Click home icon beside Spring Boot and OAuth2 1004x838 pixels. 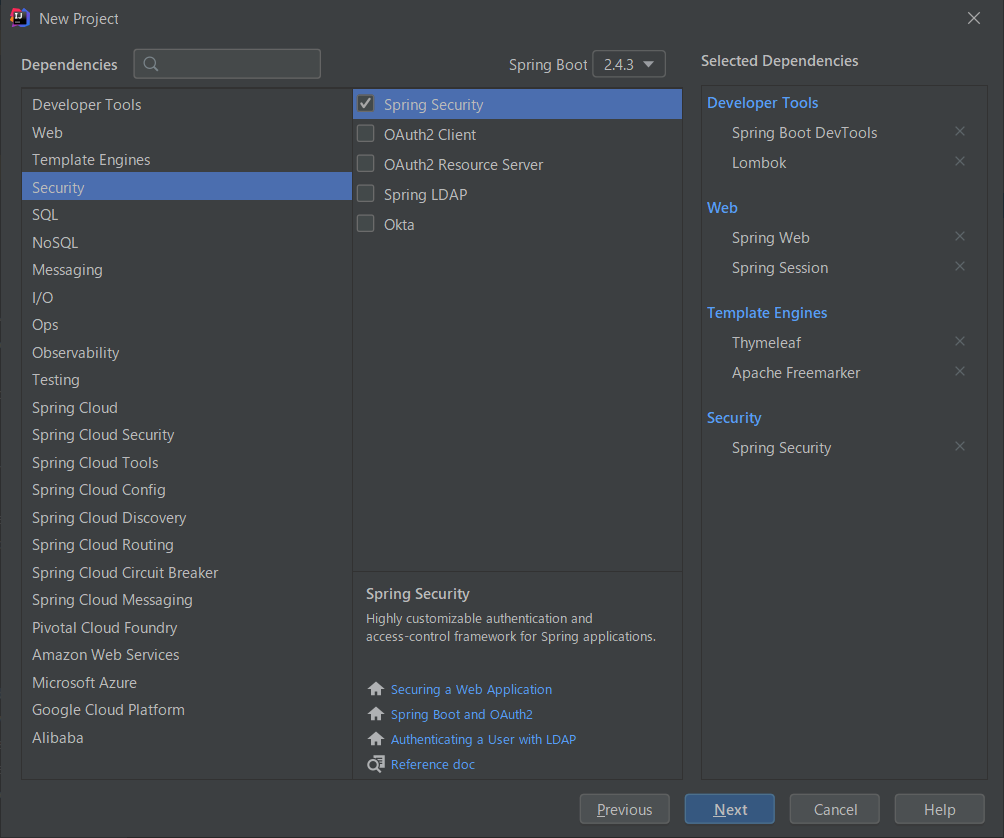tap(376, 714)
